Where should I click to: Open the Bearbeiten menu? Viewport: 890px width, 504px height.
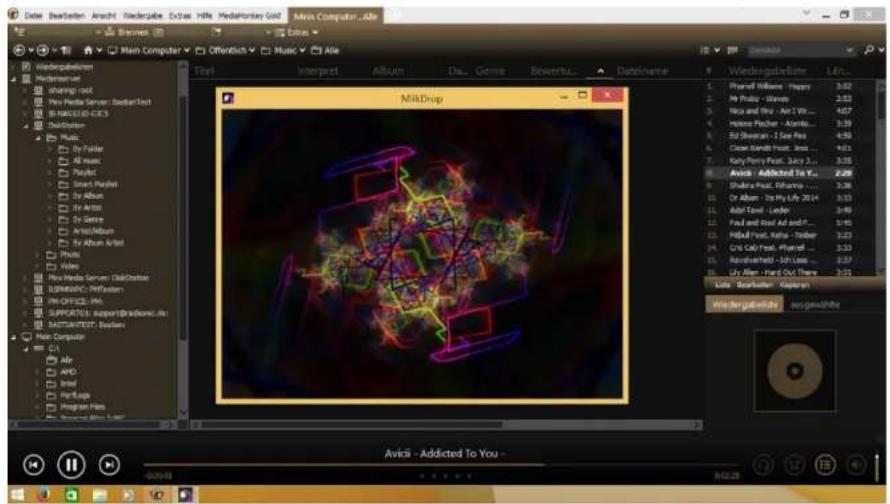pyautogui.click(x=66, y=16)
